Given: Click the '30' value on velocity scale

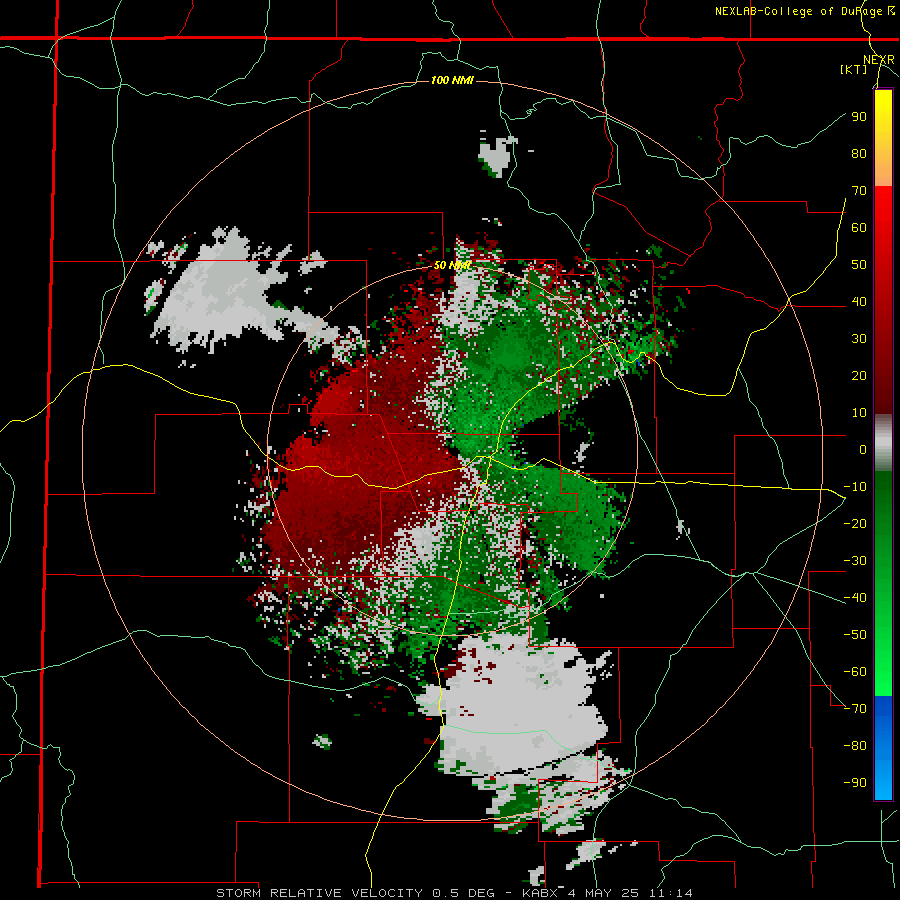Looking at the screenshot, I should coord(859,339).
